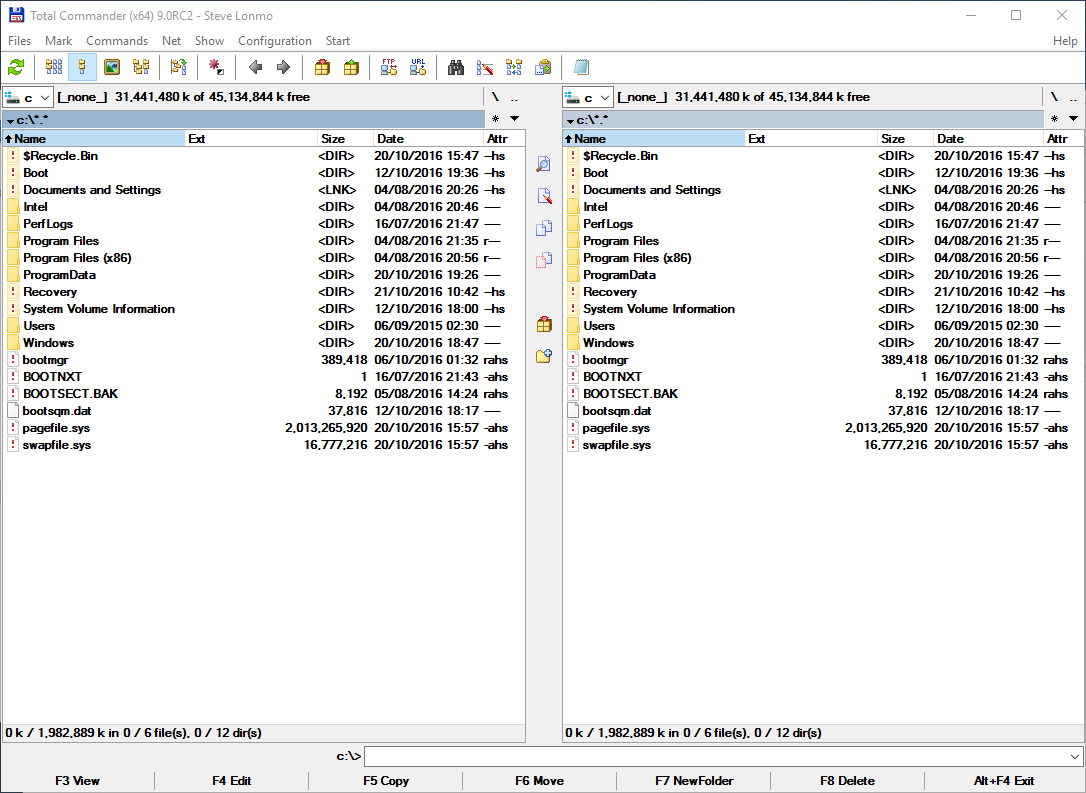The height and width of the screenshot is (793, 1086).
Task: Click the New Folder icon on center bar
Action: click(543, 355)
